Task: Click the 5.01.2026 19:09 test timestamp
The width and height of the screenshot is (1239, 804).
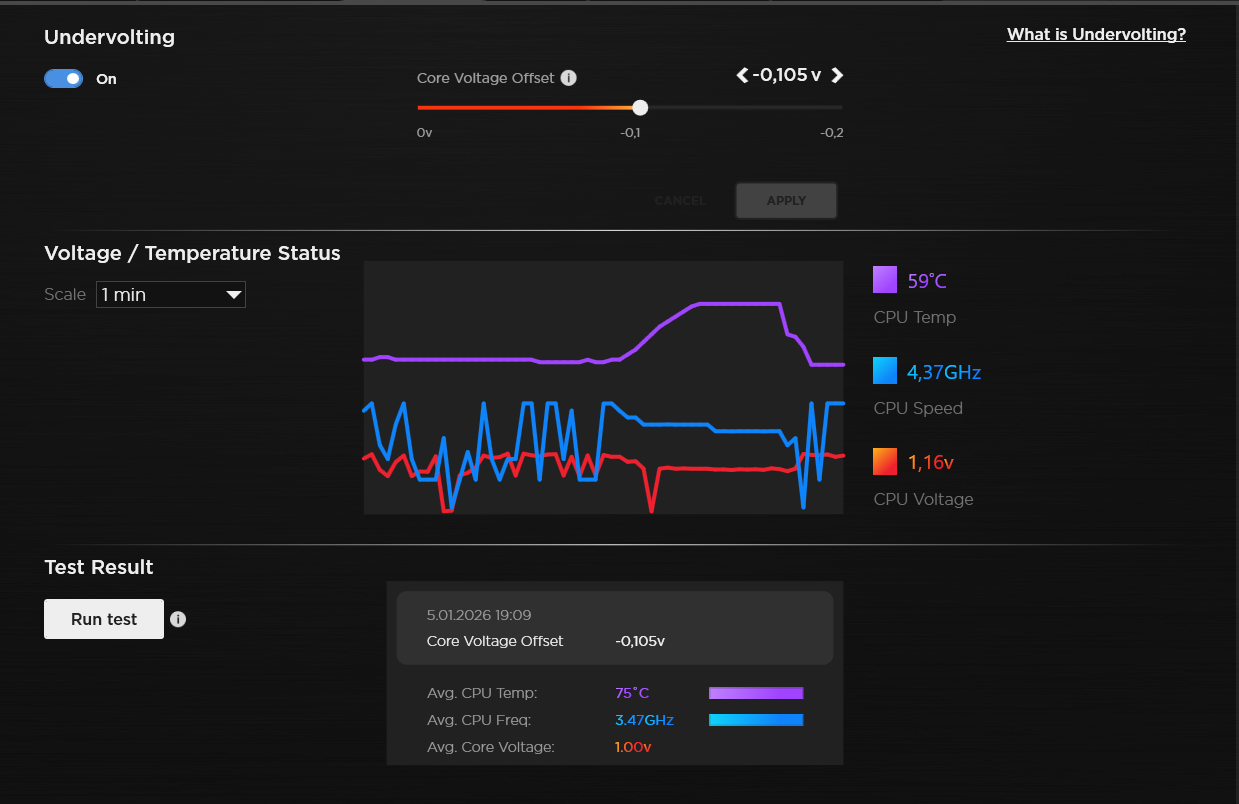Action: point(479,615)
